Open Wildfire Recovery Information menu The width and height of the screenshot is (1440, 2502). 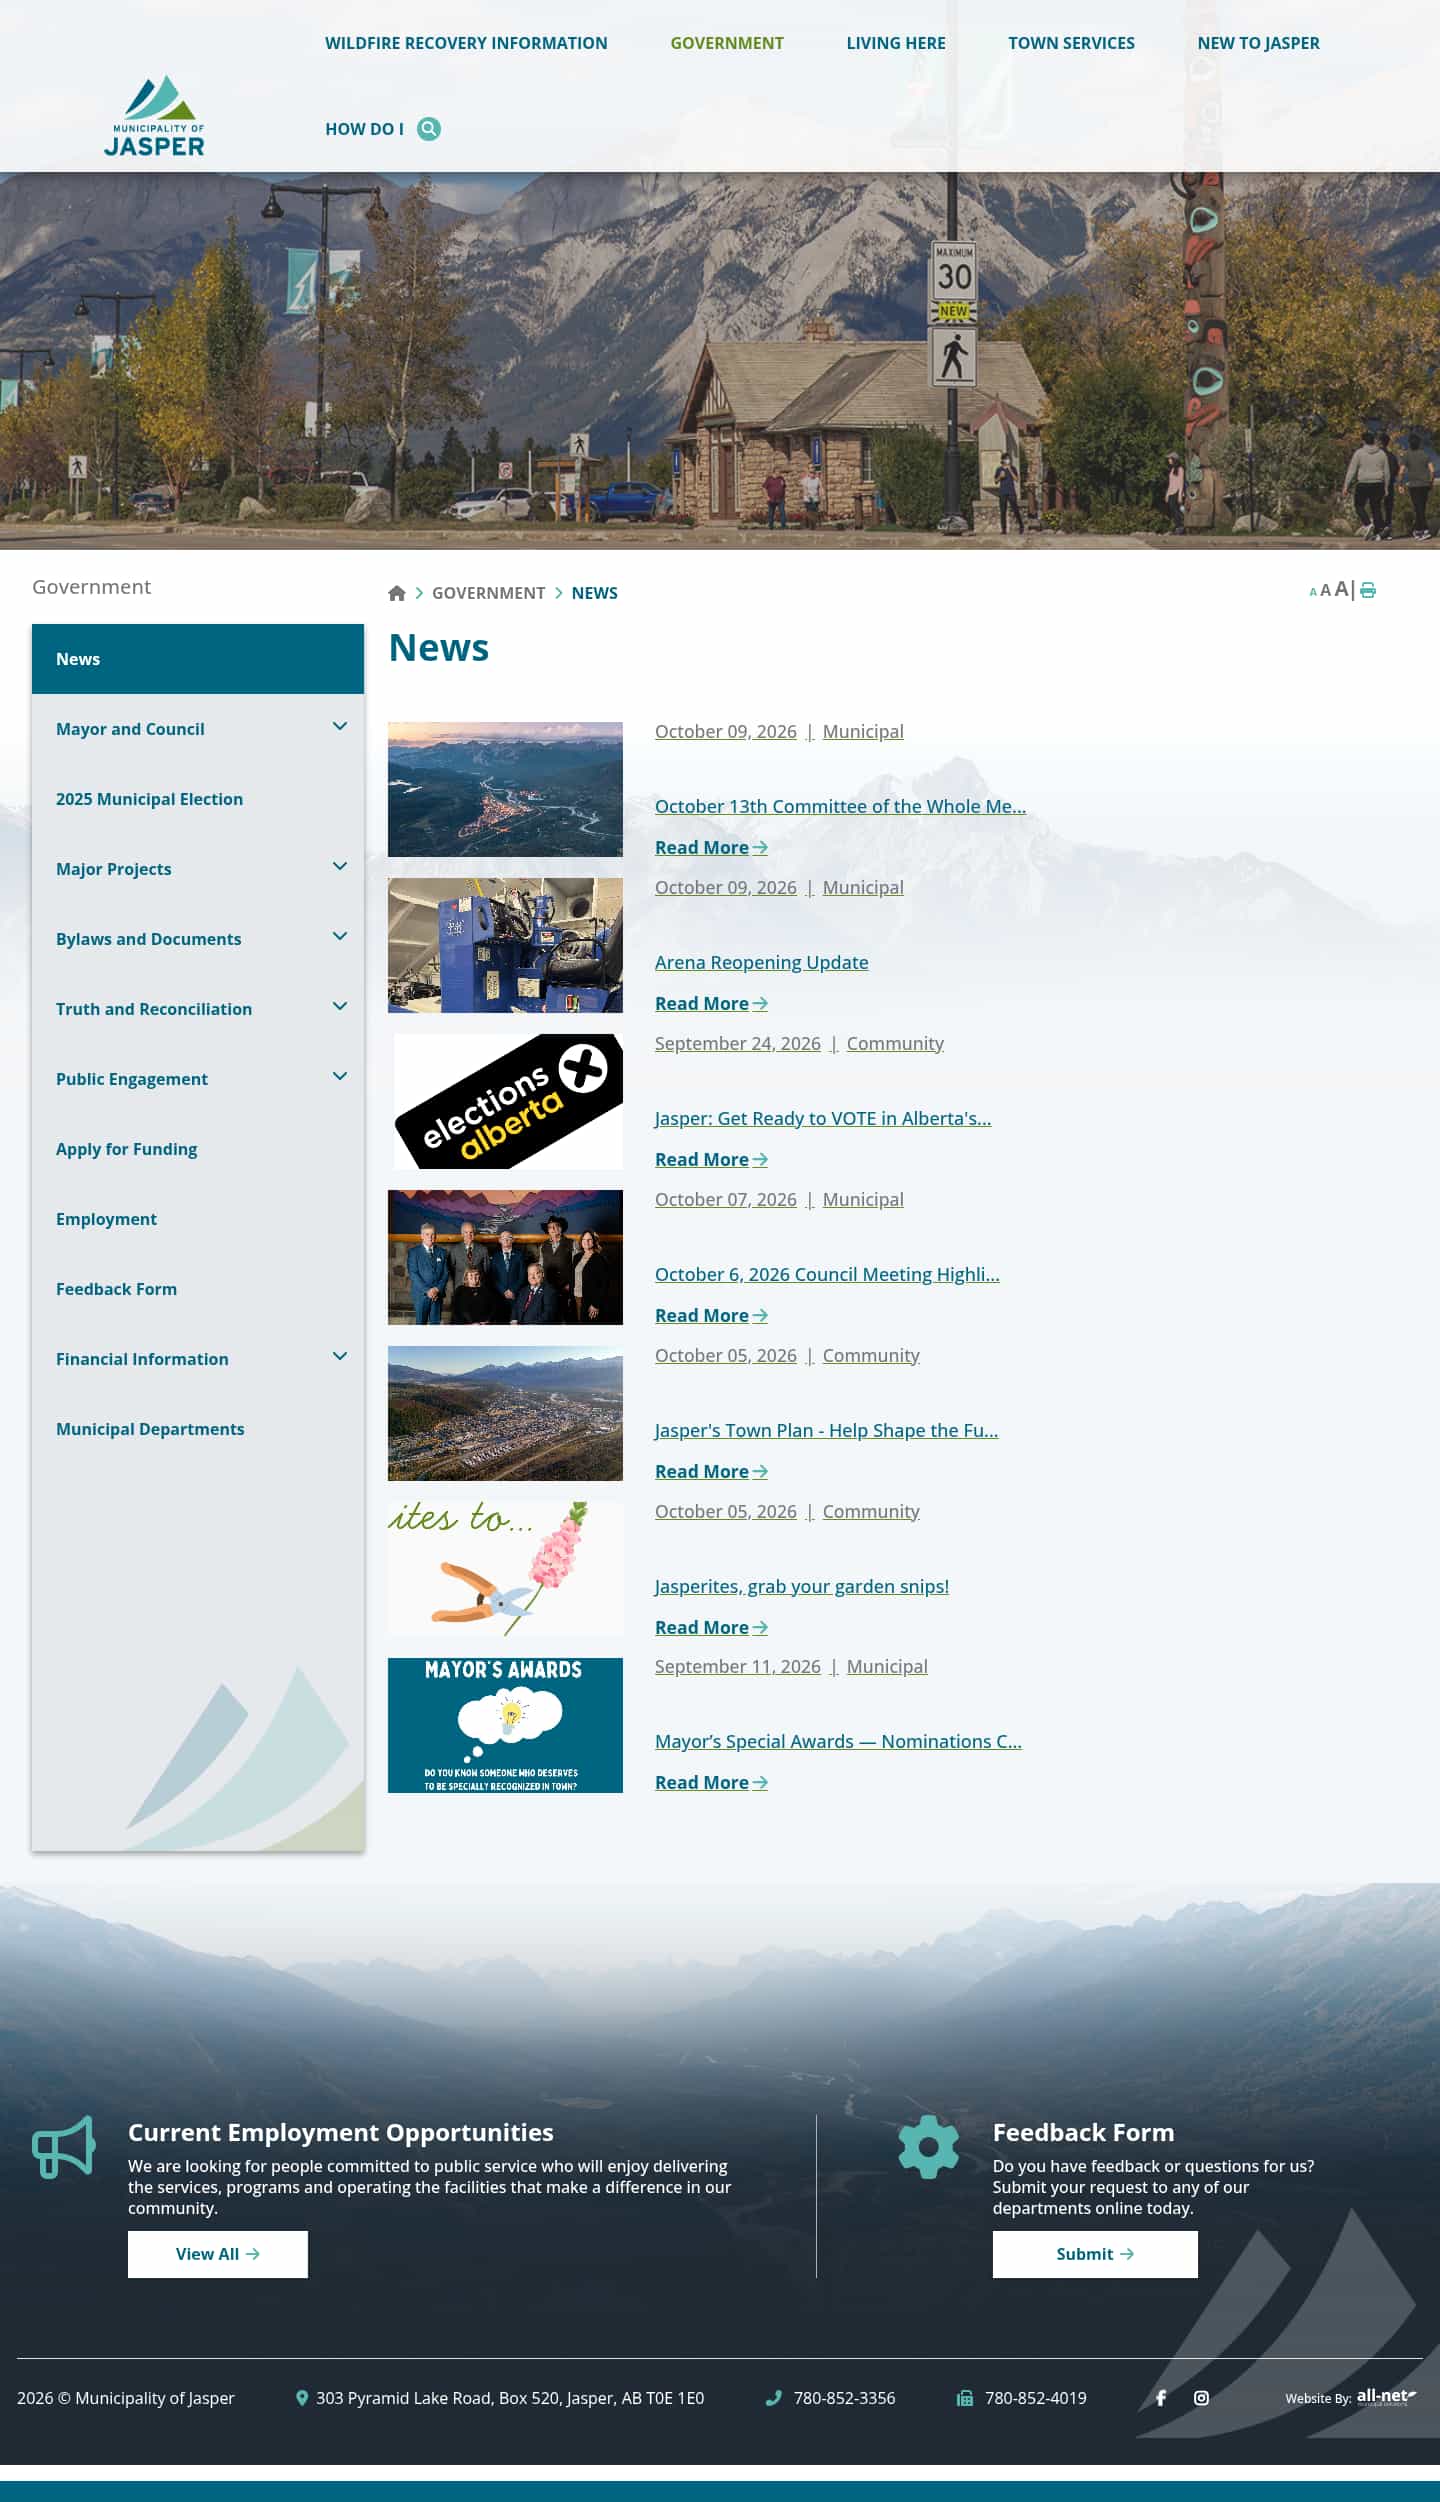[x=466, y=43]
